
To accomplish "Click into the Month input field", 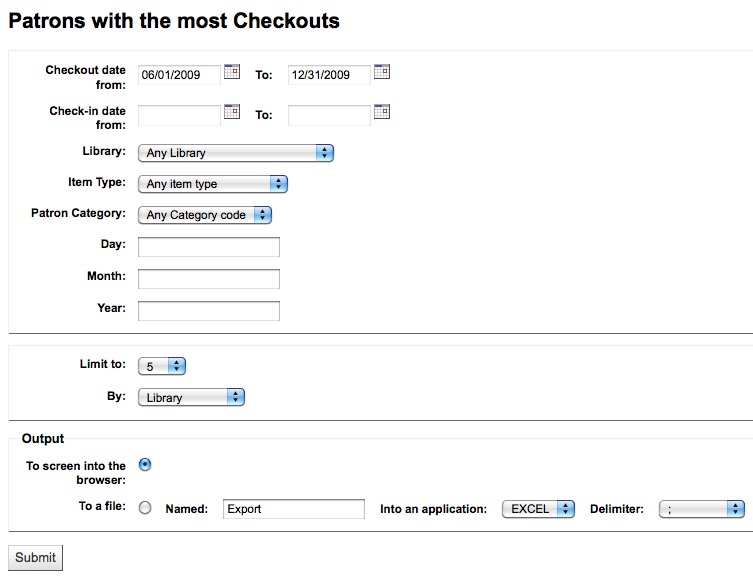I will click(208, 279).
